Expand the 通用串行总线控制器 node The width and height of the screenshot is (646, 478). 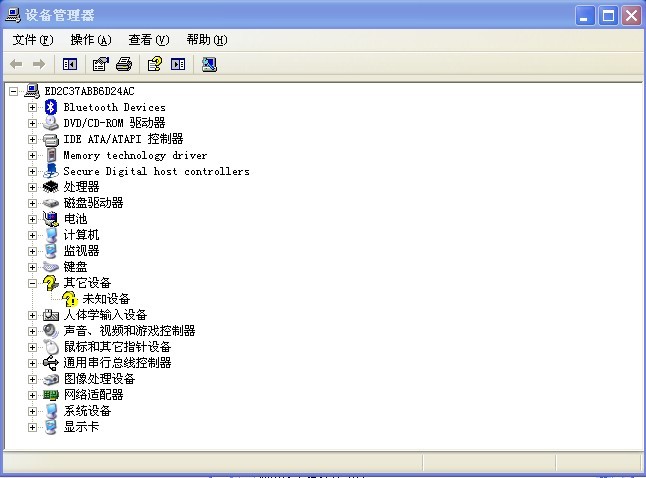32,363
